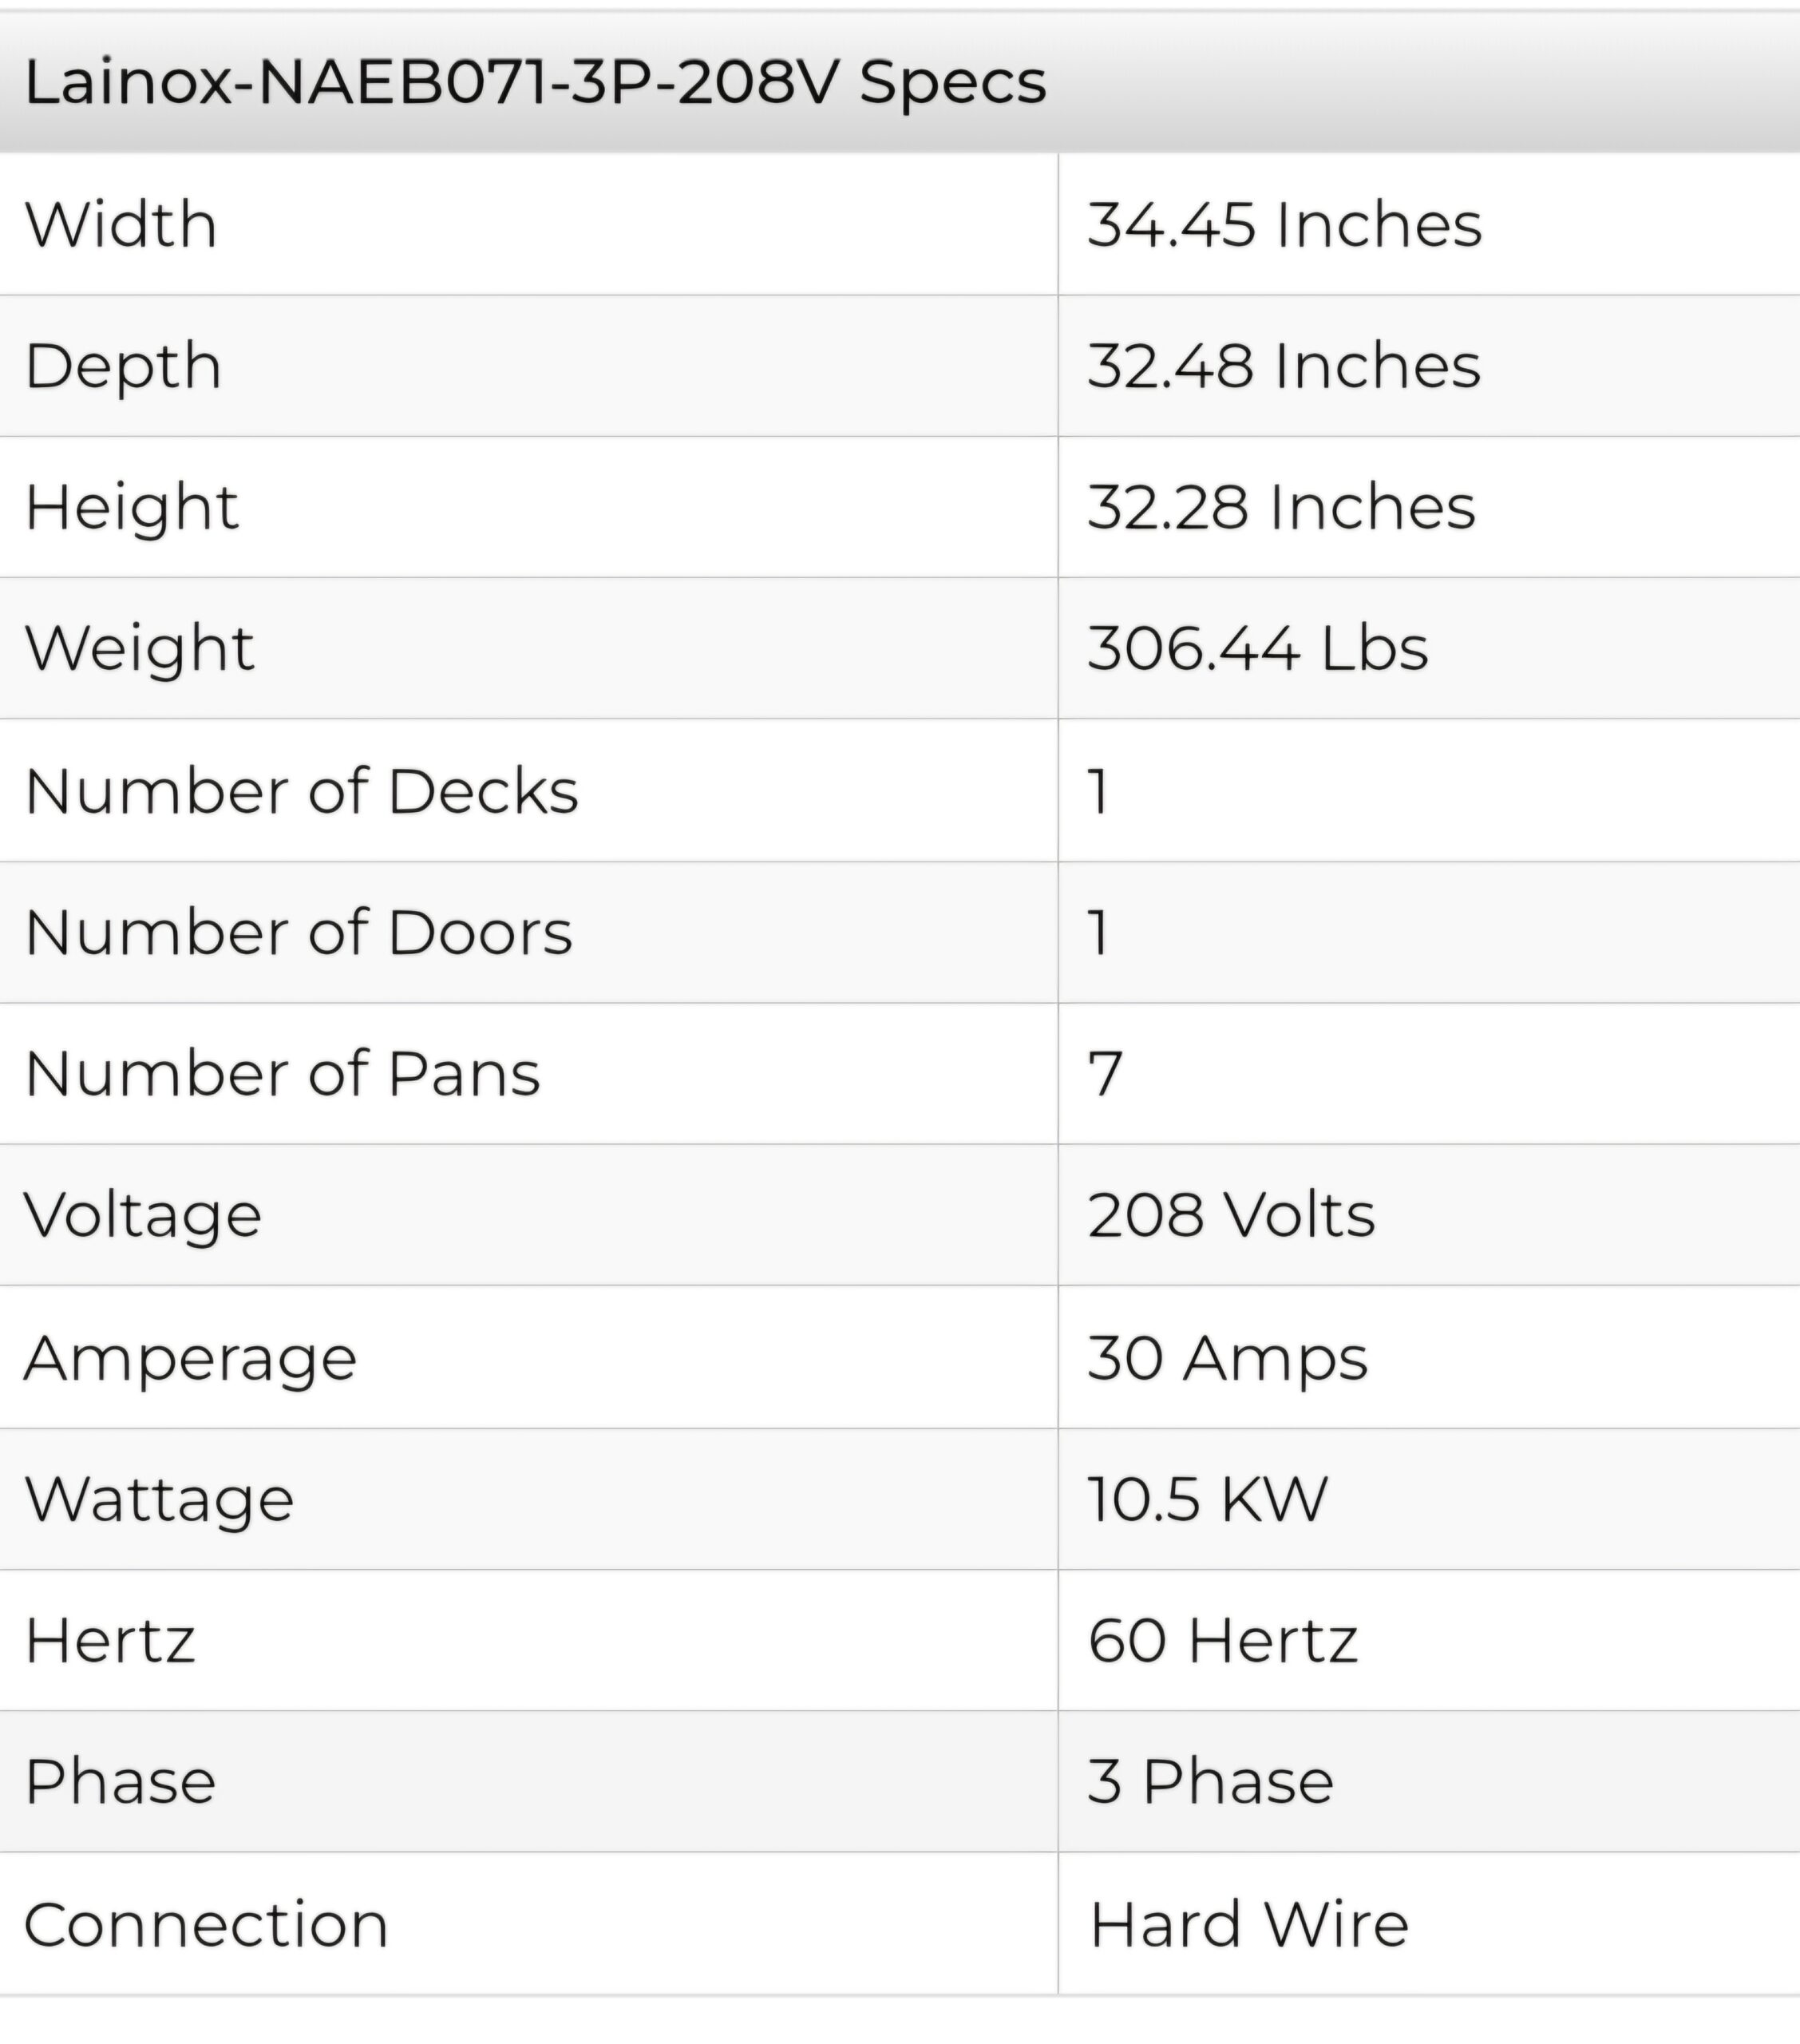This screenshot has width=1800, height=2044.
Task: Select the 60 Hertz value
Action: pyautogui.click(x=1222, y=1641)
